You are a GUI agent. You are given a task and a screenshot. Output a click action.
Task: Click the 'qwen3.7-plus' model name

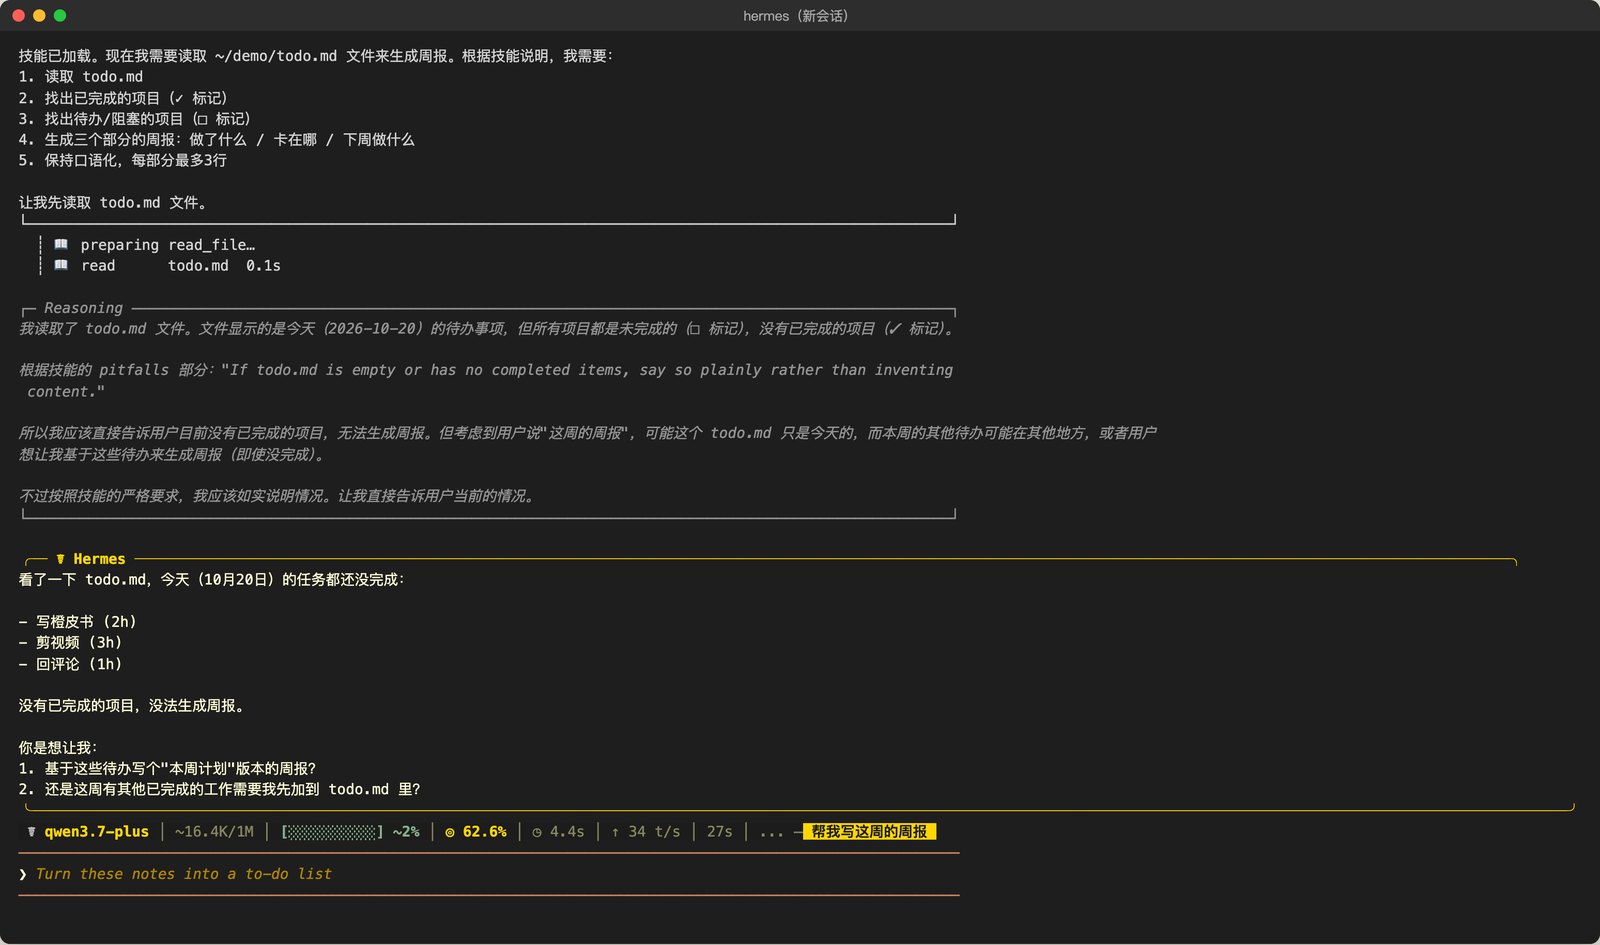pyautogui.click(x=96, y=832)
